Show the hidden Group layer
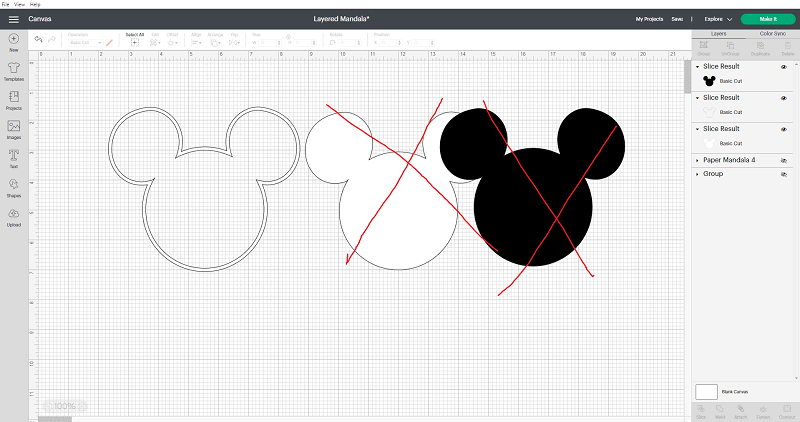Viewport: 800px width, 422px height. tap(784, 174)
